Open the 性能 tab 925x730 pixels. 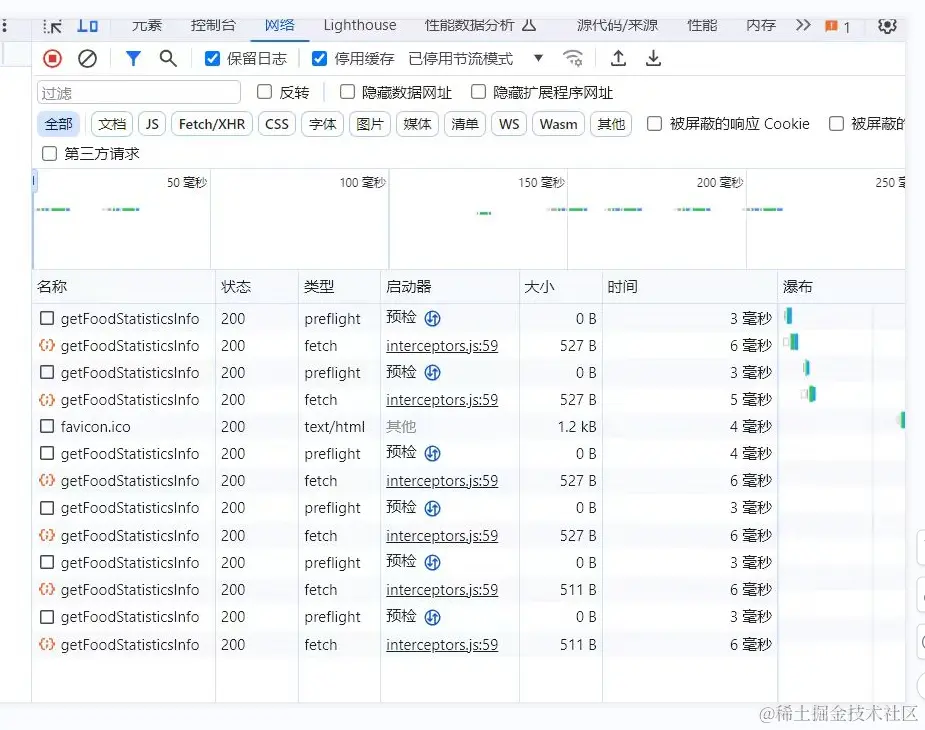[702, 25]
